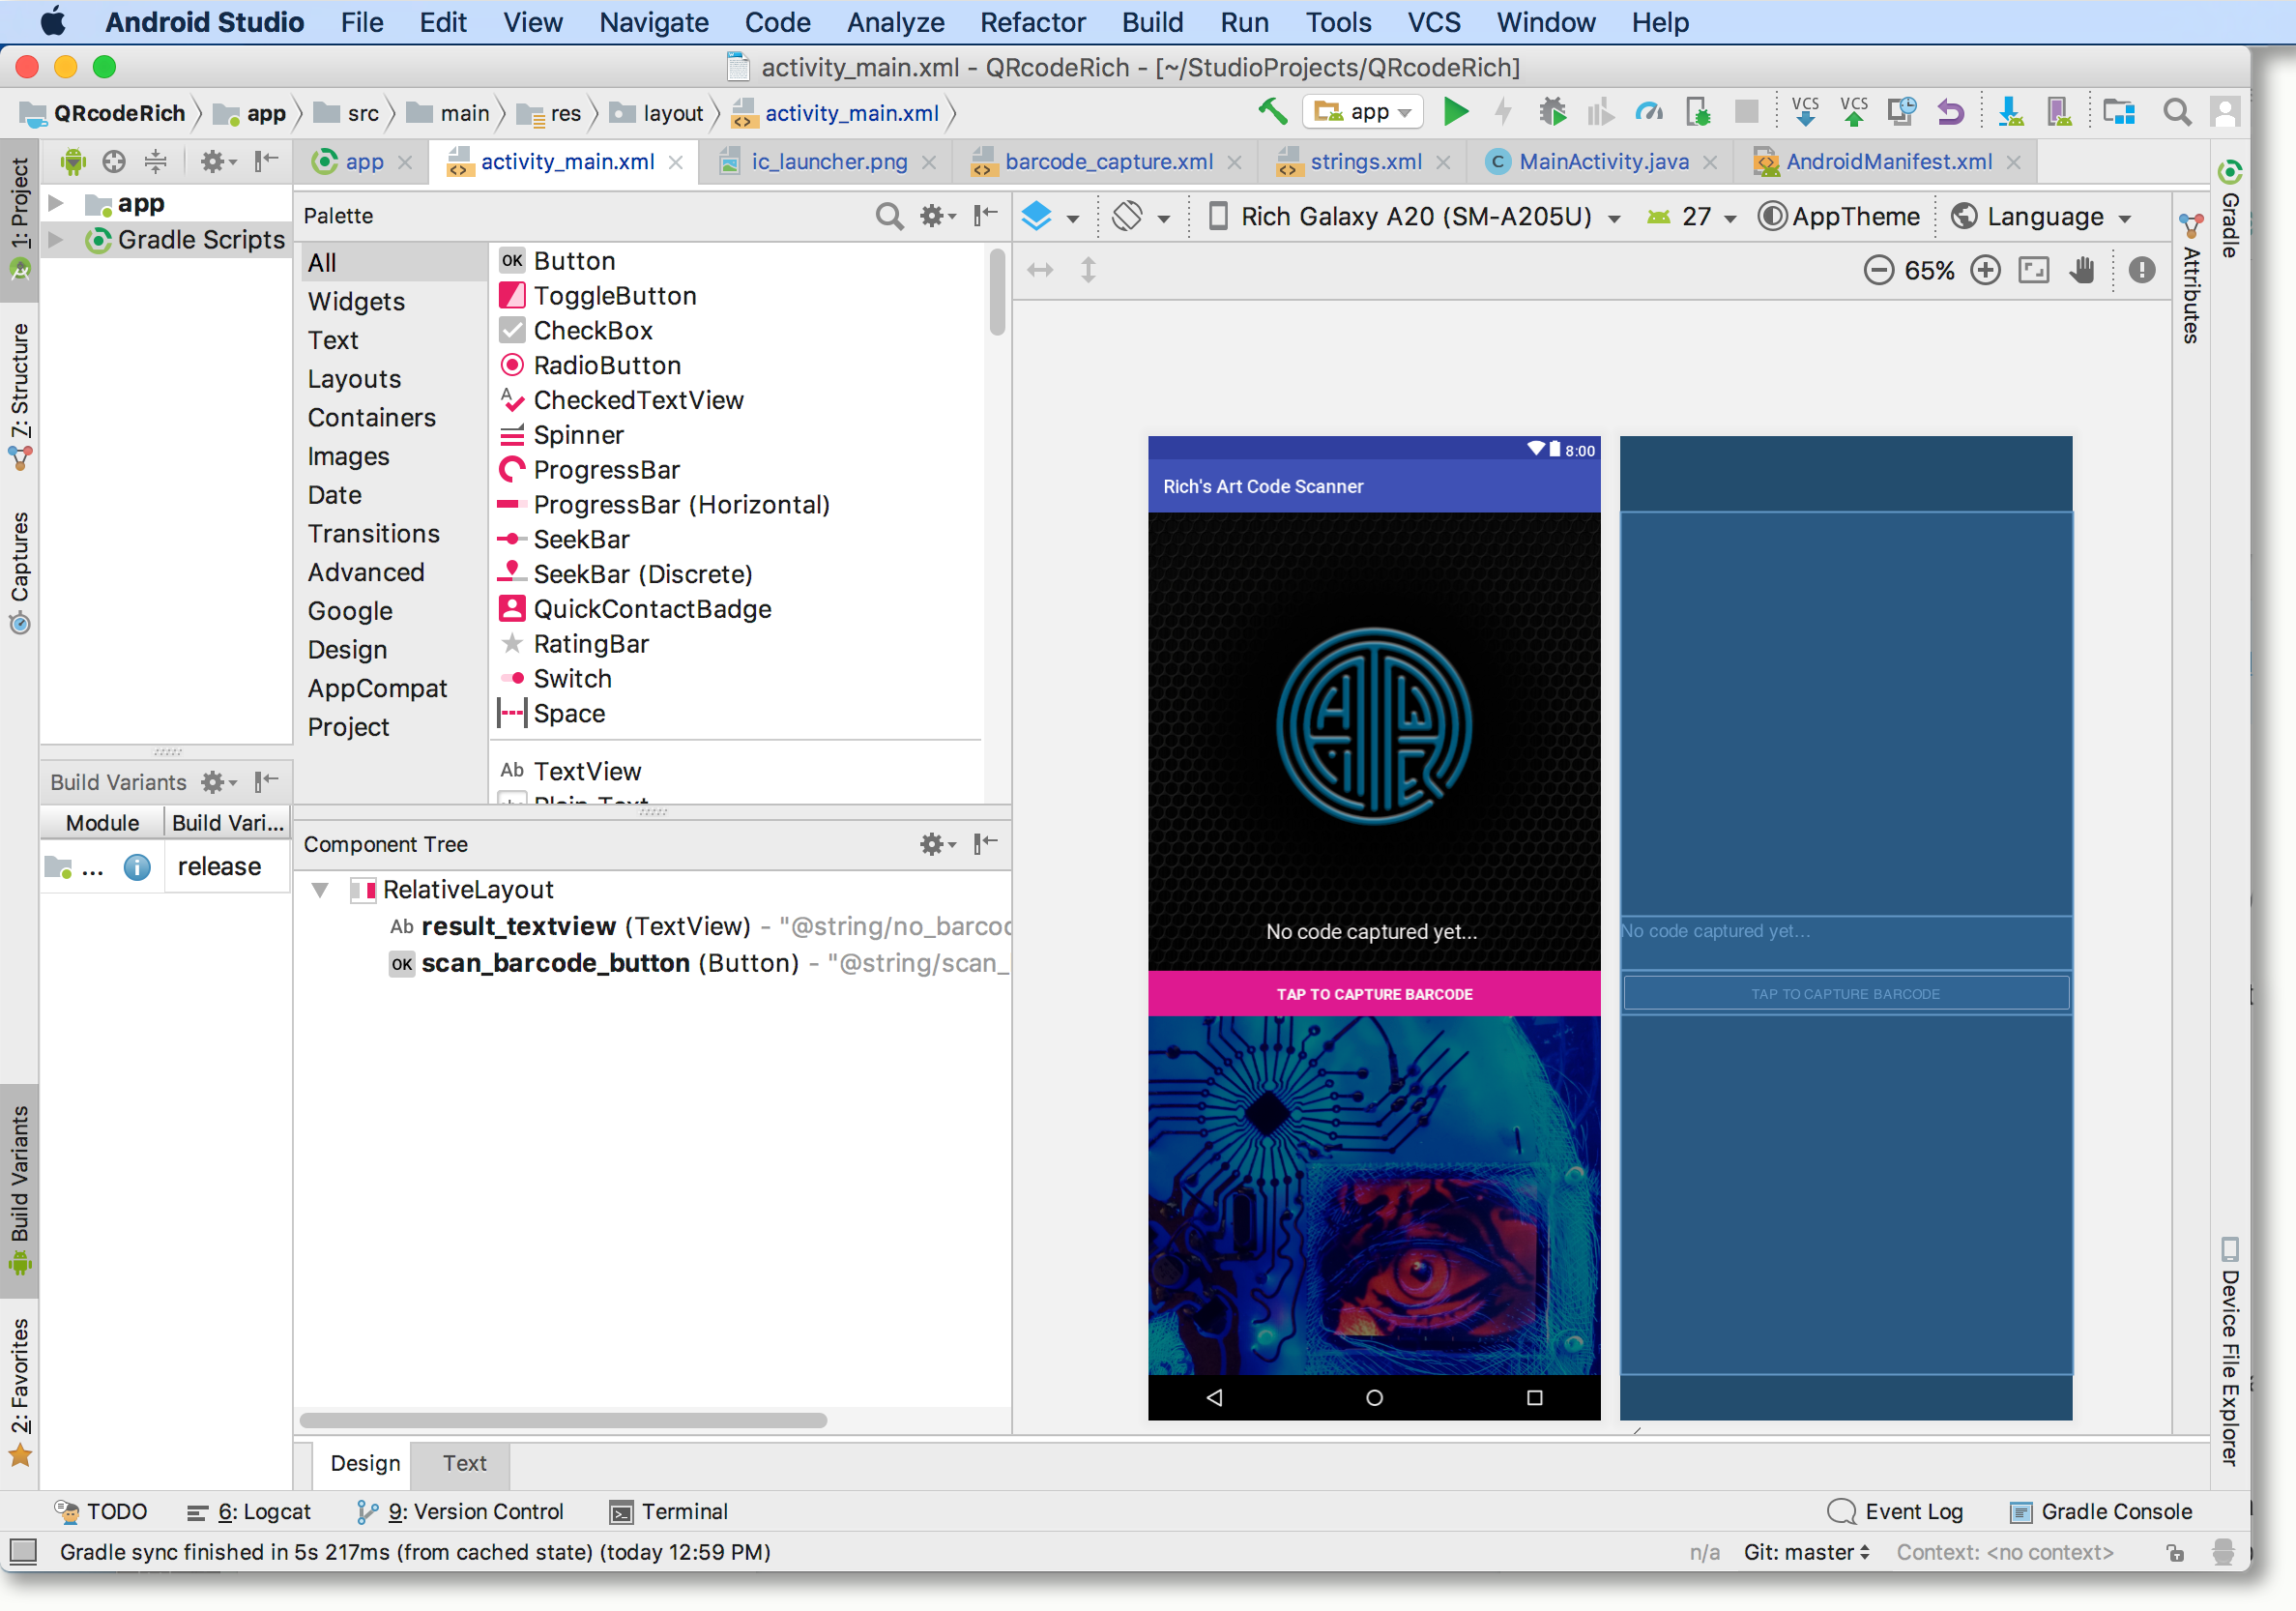This screenshot has width=2296, height=1611.
Task: Click Search Everywhere magnifier in toolbar
Action: [x=2177, y=112]
